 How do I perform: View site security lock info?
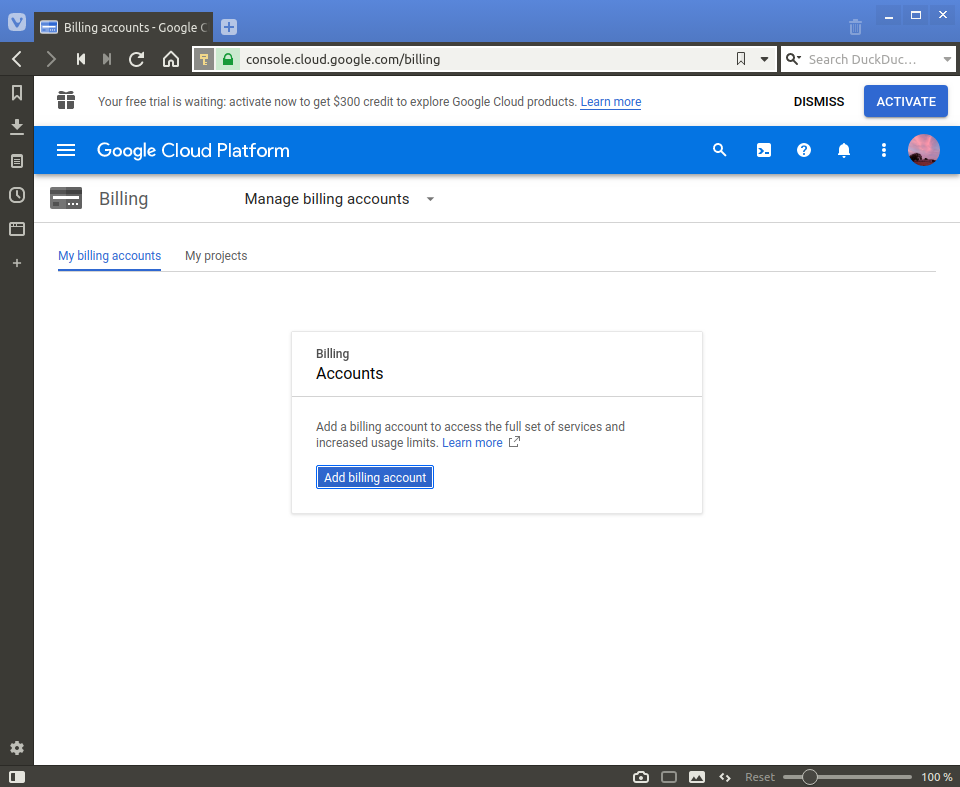(x=228, y=59)
